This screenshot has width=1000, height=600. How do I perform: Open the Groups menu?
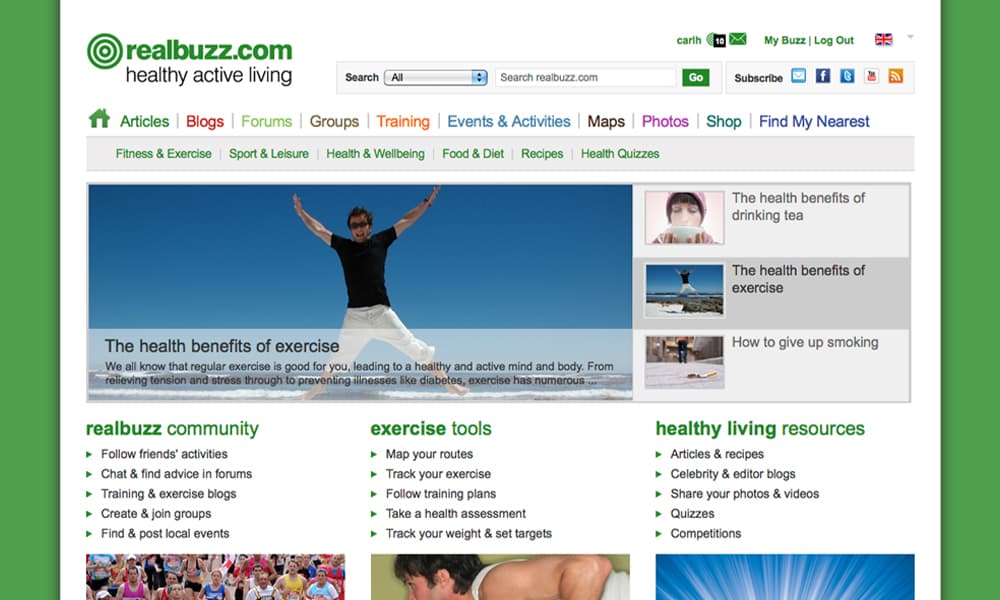[x=334, y=121]
